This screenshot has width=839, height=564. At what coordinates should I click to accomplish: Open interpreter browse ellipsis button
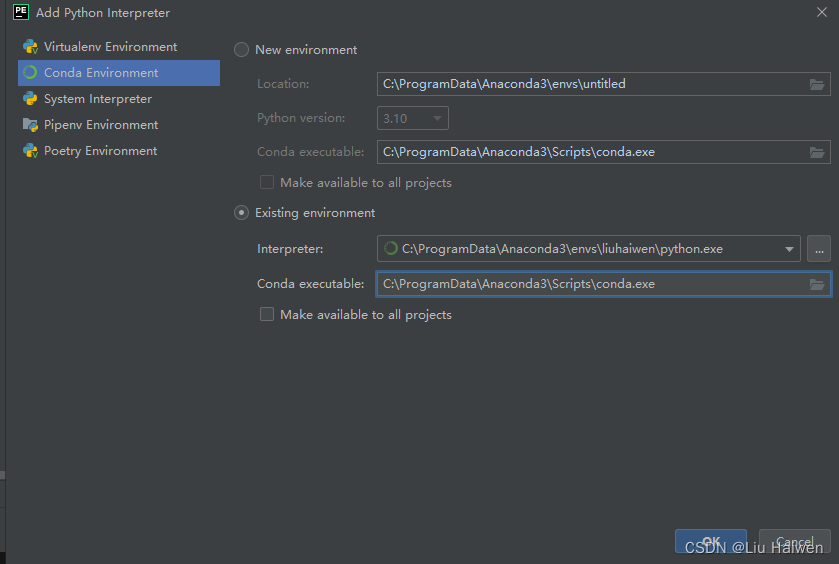(818, 249)
